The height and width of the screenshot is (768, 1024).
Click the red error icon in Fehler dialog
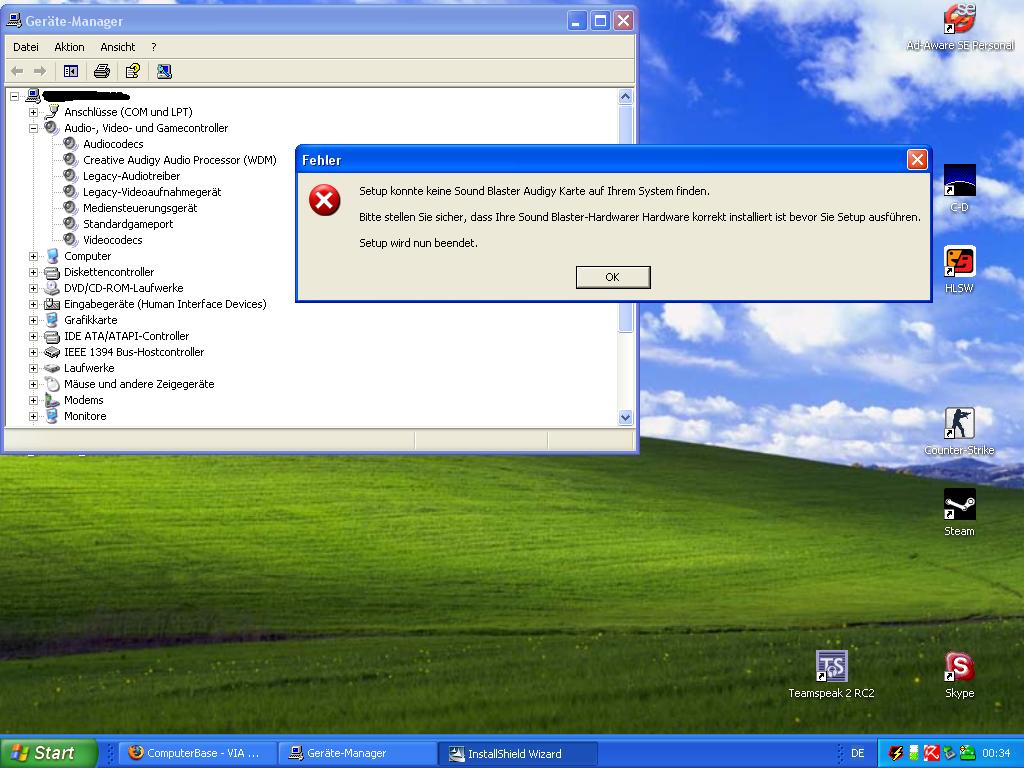point(325,200)
